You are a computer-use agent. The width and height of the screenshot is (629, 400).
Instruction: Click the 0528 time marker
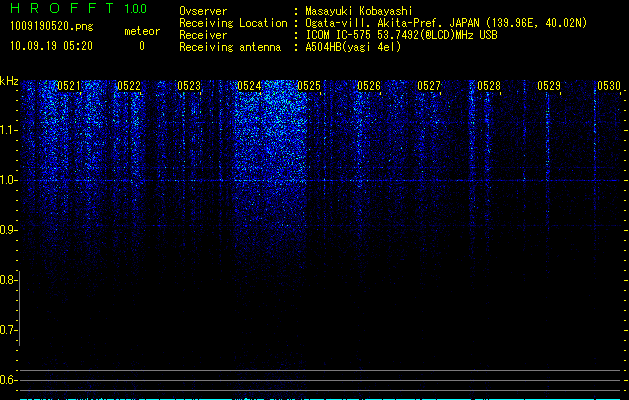[x=489, y=86]
